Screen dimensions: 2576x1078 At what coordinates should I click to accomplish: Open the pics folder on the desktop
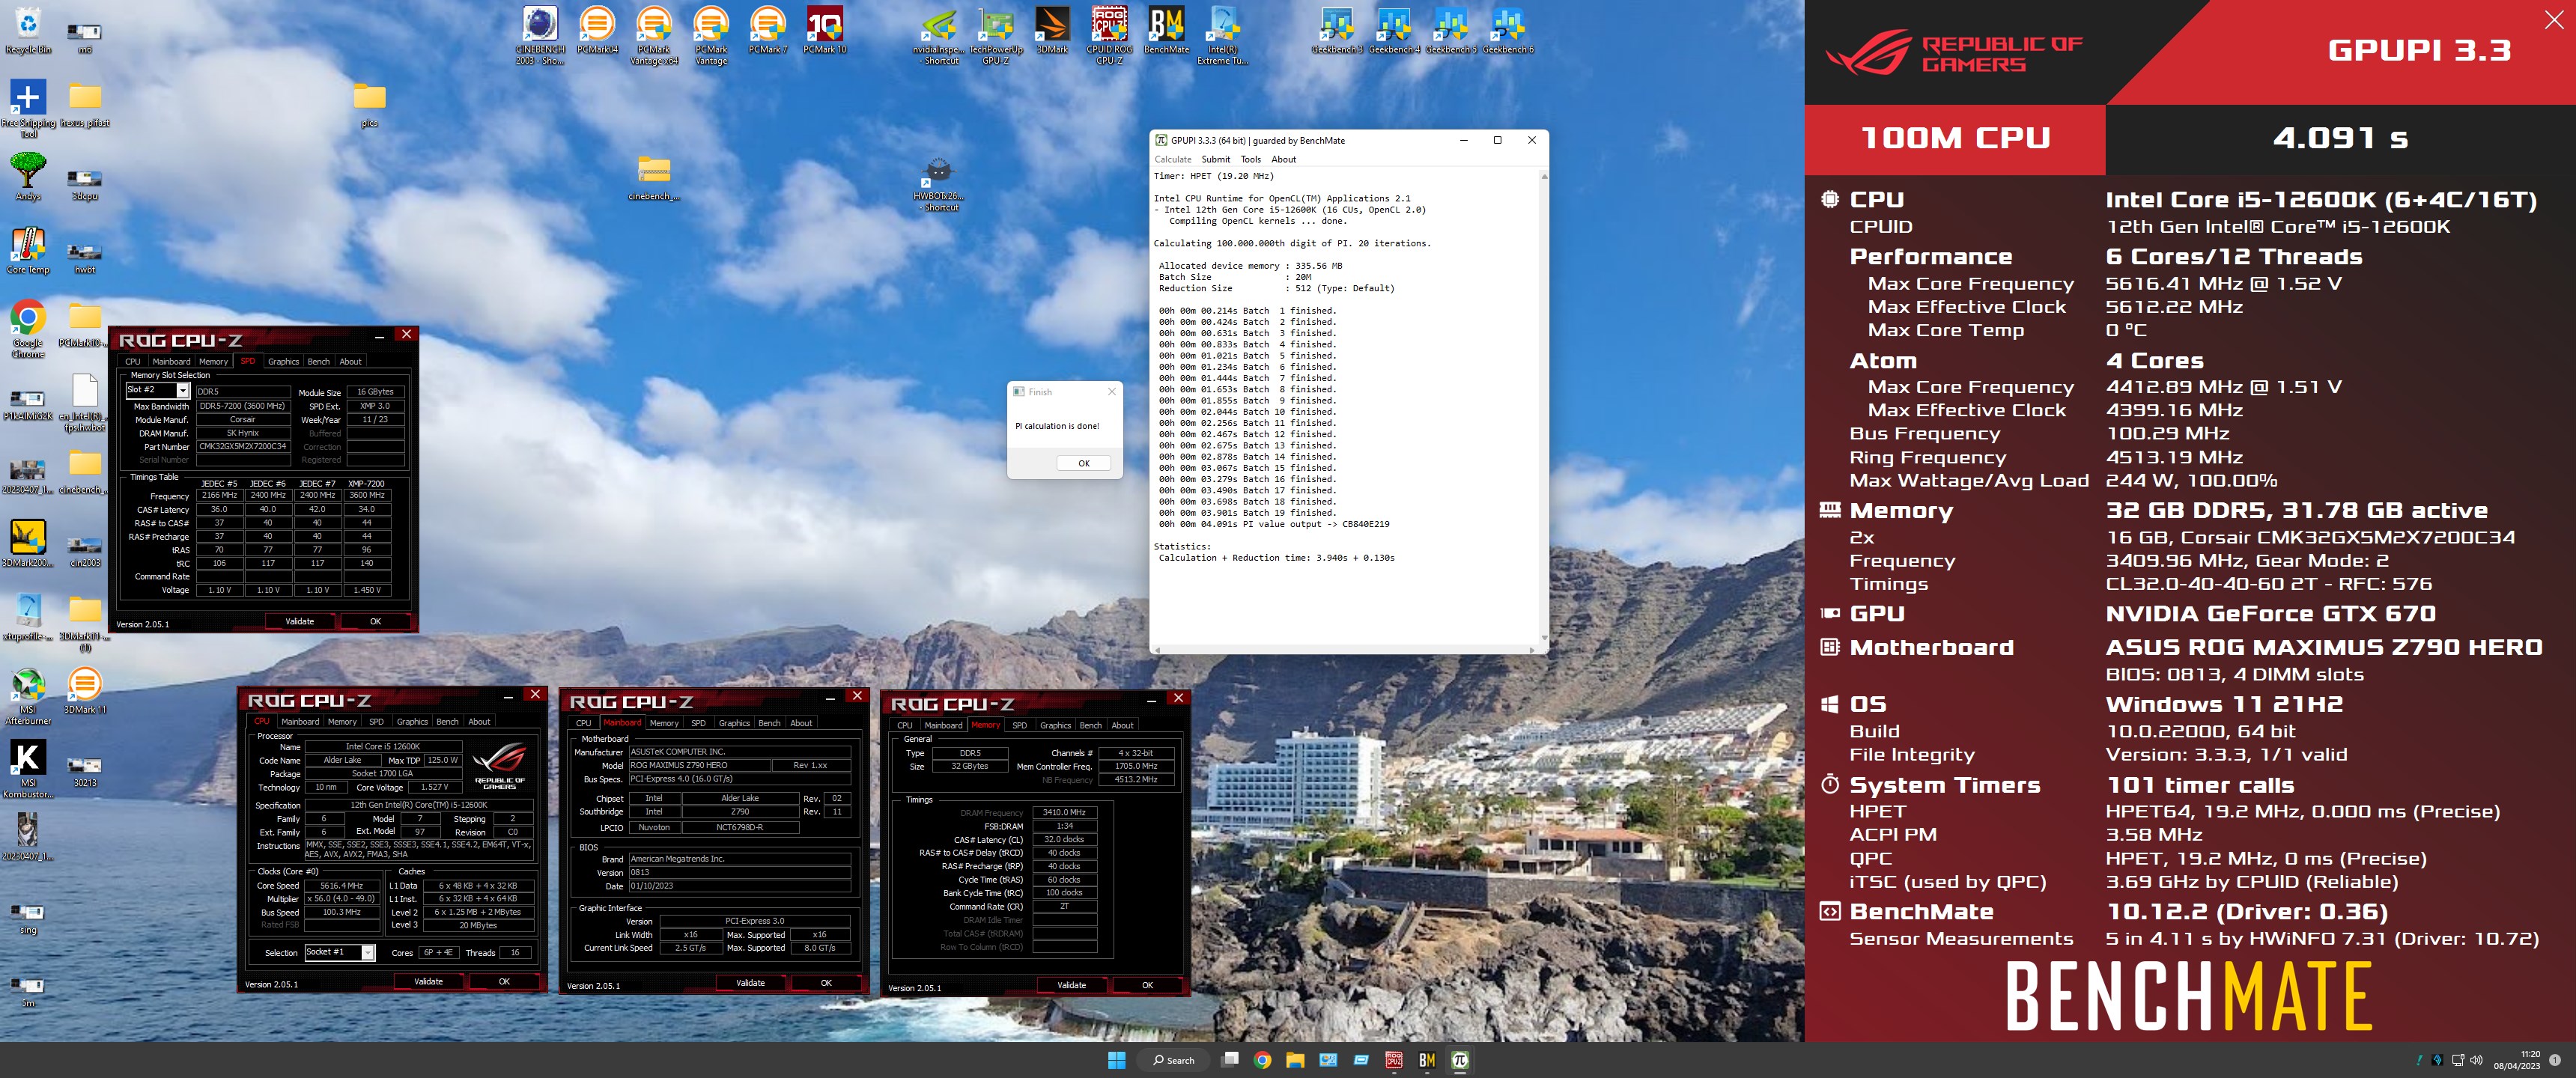pos(369,105)
